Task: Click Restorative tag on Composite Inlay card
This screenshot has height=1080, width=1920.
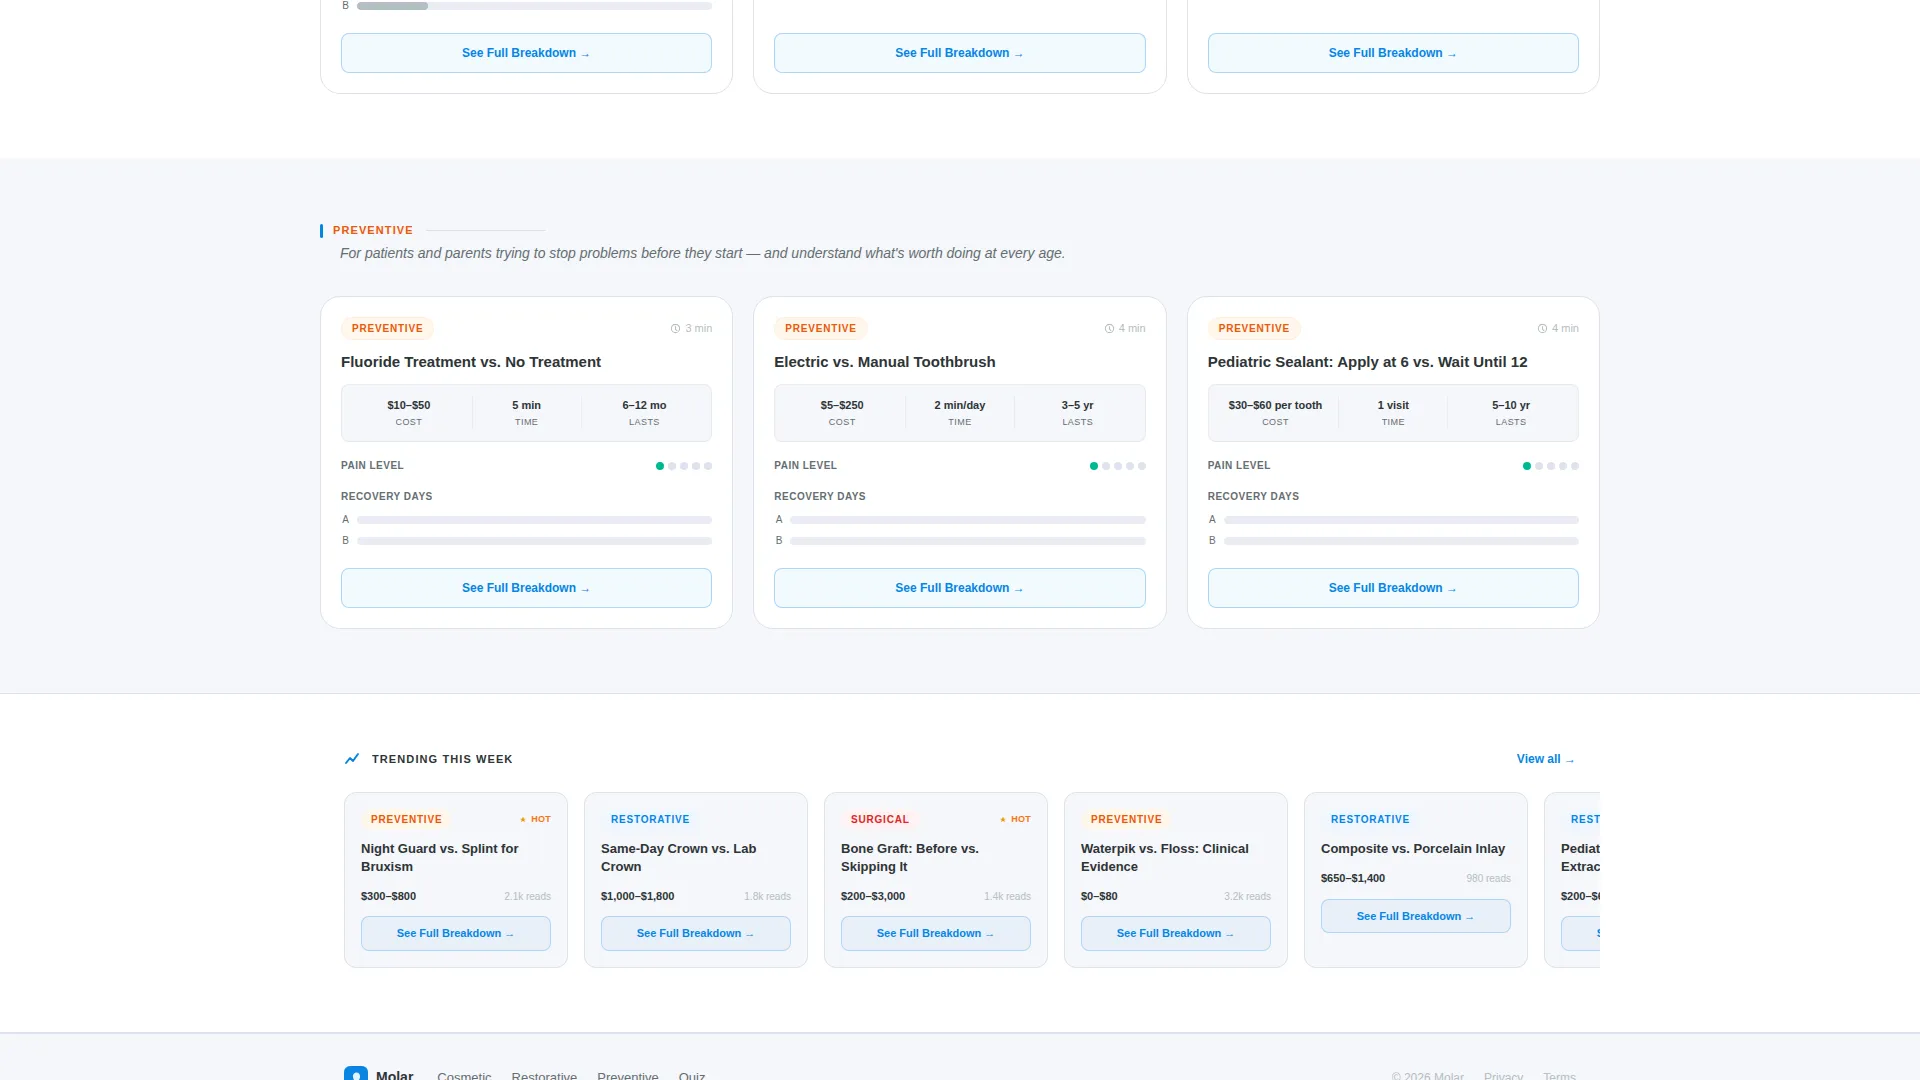Action: [x=1370, y=819]
